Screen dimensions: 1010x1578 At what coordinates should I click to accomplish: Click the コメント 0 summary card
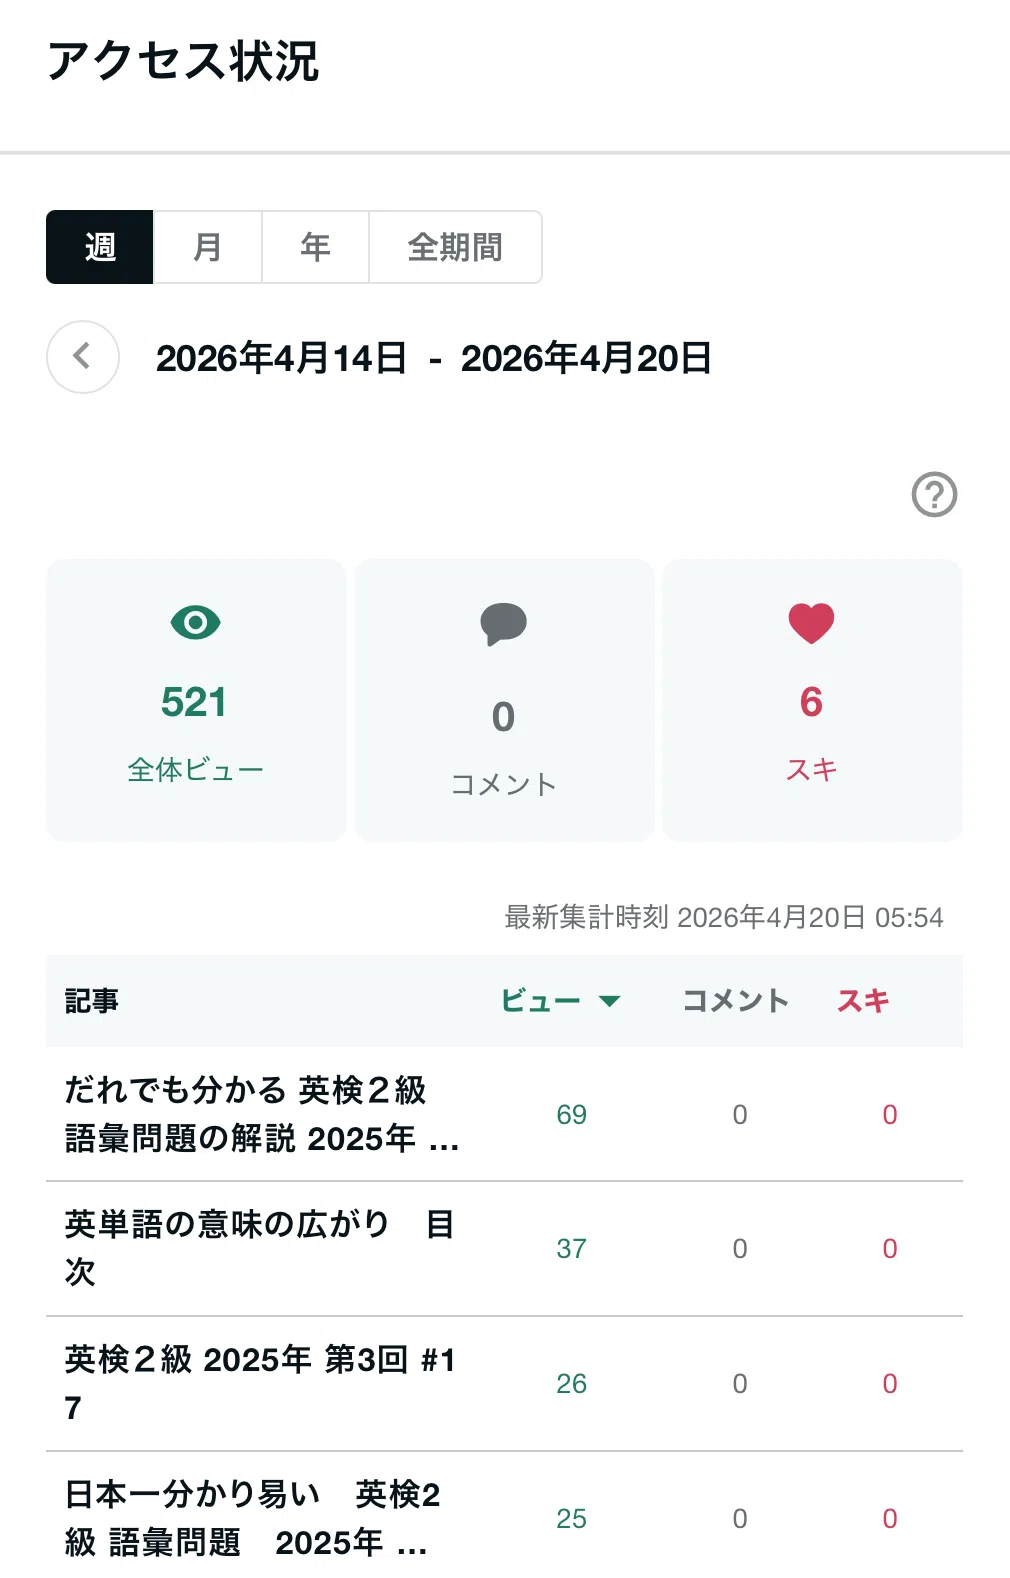coord(504,700)
